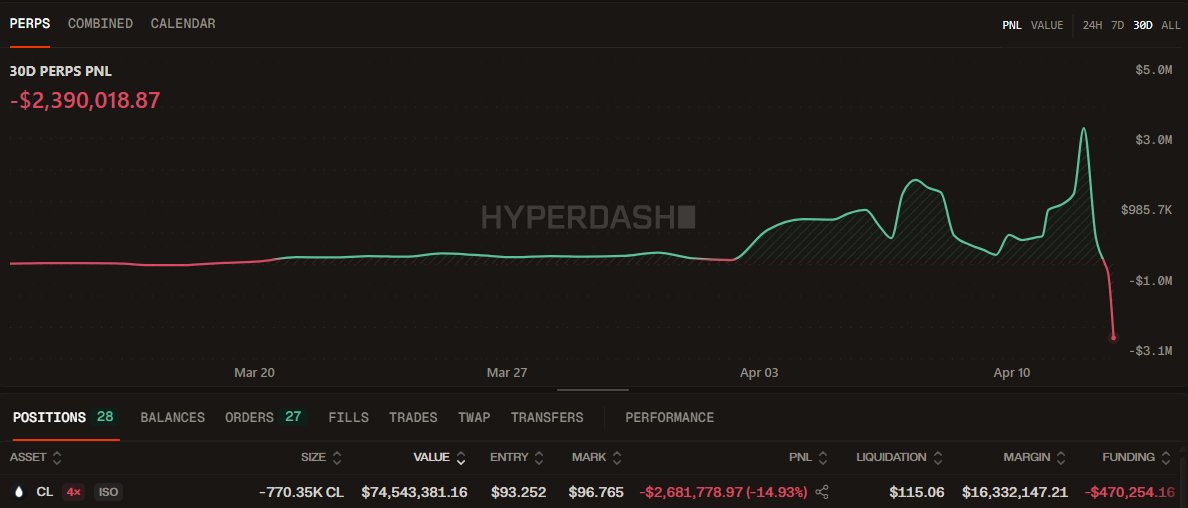This screenshot has height=508, width=1188.
Task: Sort positions by FUNDING column
Action: (1136, 457)
